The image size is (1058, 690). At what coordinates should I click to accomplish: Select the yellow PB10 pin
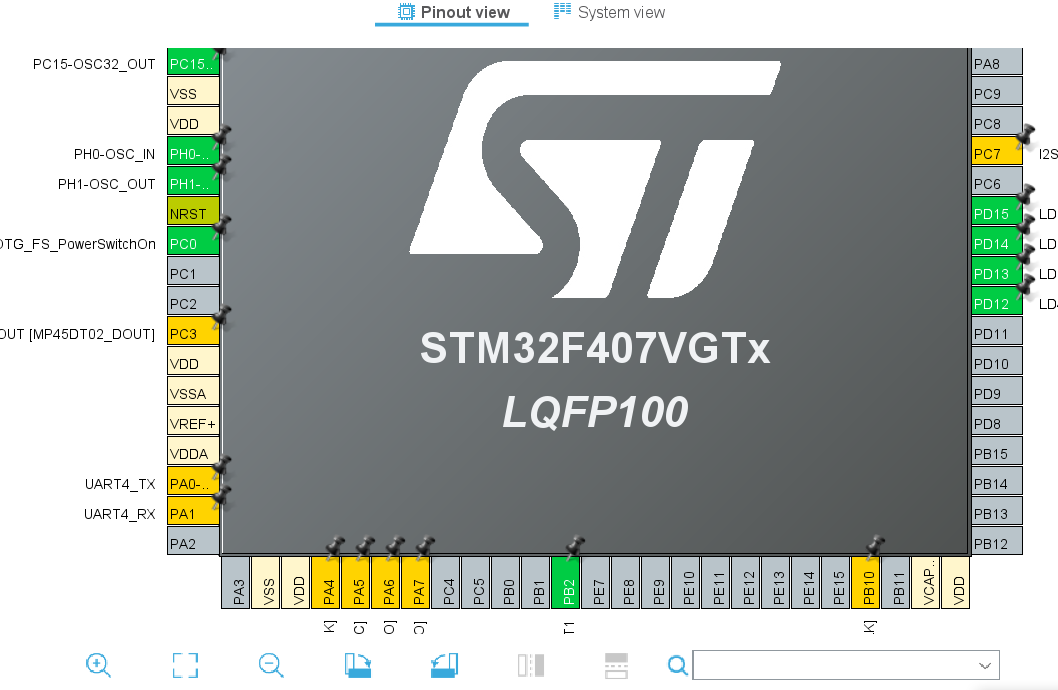866,583
